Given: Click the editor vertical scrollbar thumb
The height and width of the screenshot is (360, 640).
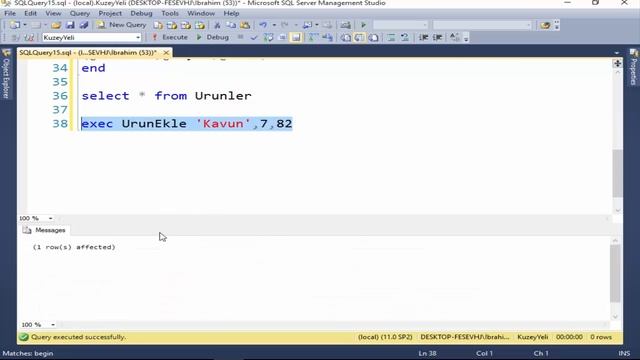Looking at the screenshot, I should coord(617,173).
